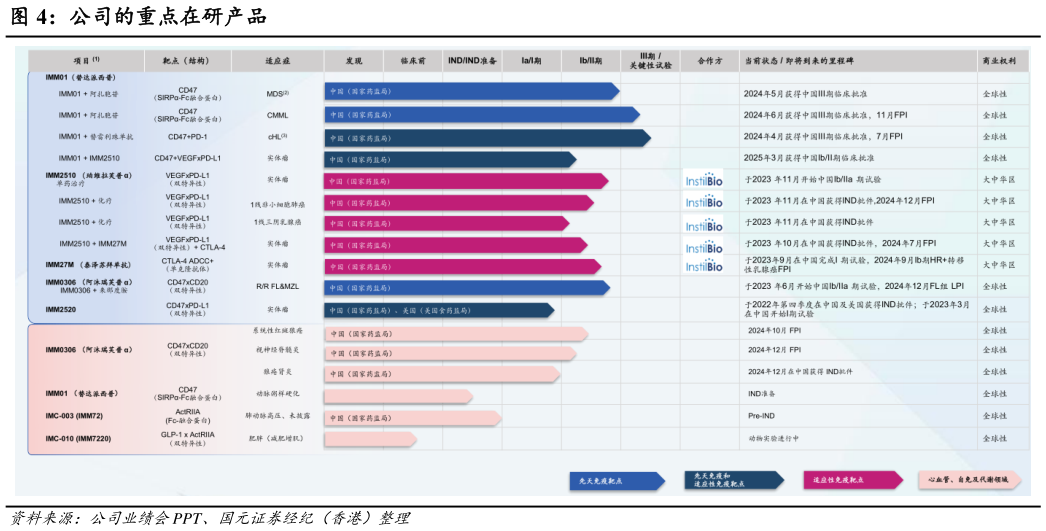
Task: Click the Pre-IND status for IMC-003
Action: [763, 416]
